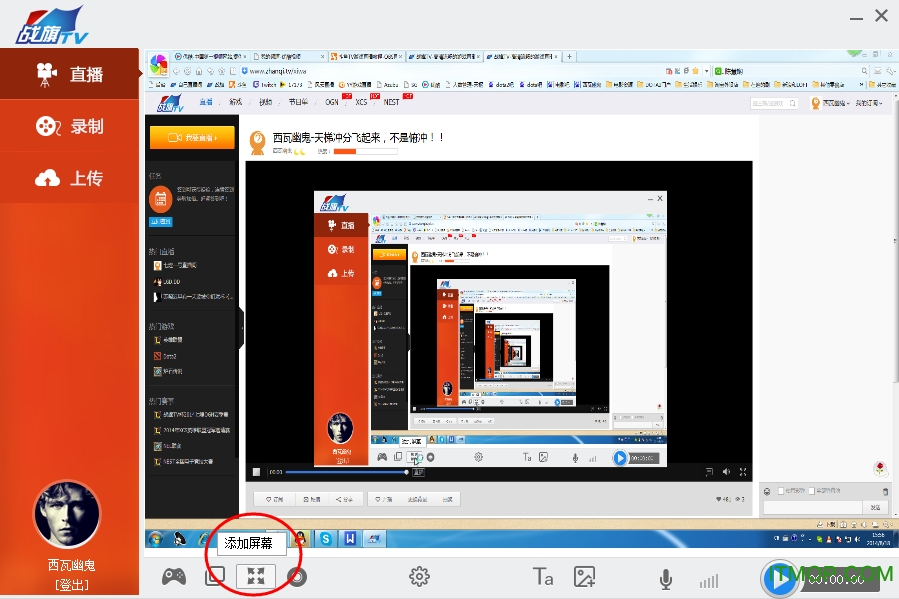899x599 pixels.
Task: Tick the second checkbox above chat input
Action: click(811, 491)
